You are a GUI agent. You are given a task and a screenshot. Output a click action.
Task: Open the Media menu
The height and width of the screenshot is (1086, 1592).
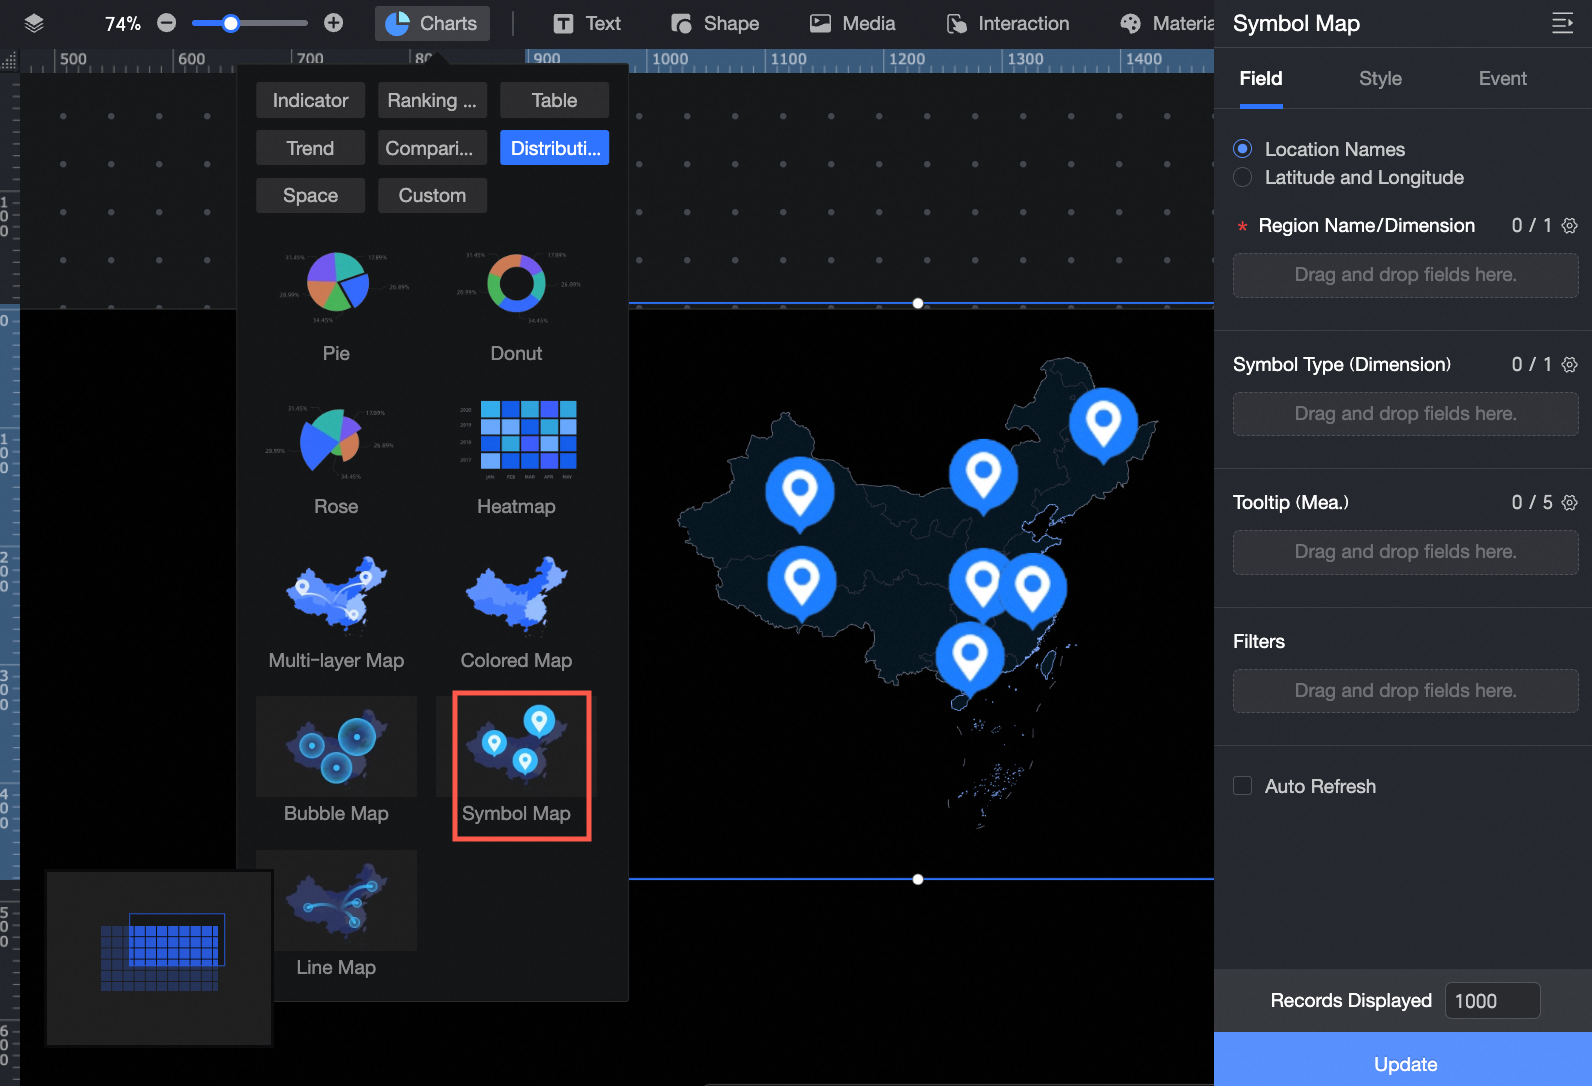(852, 23)
